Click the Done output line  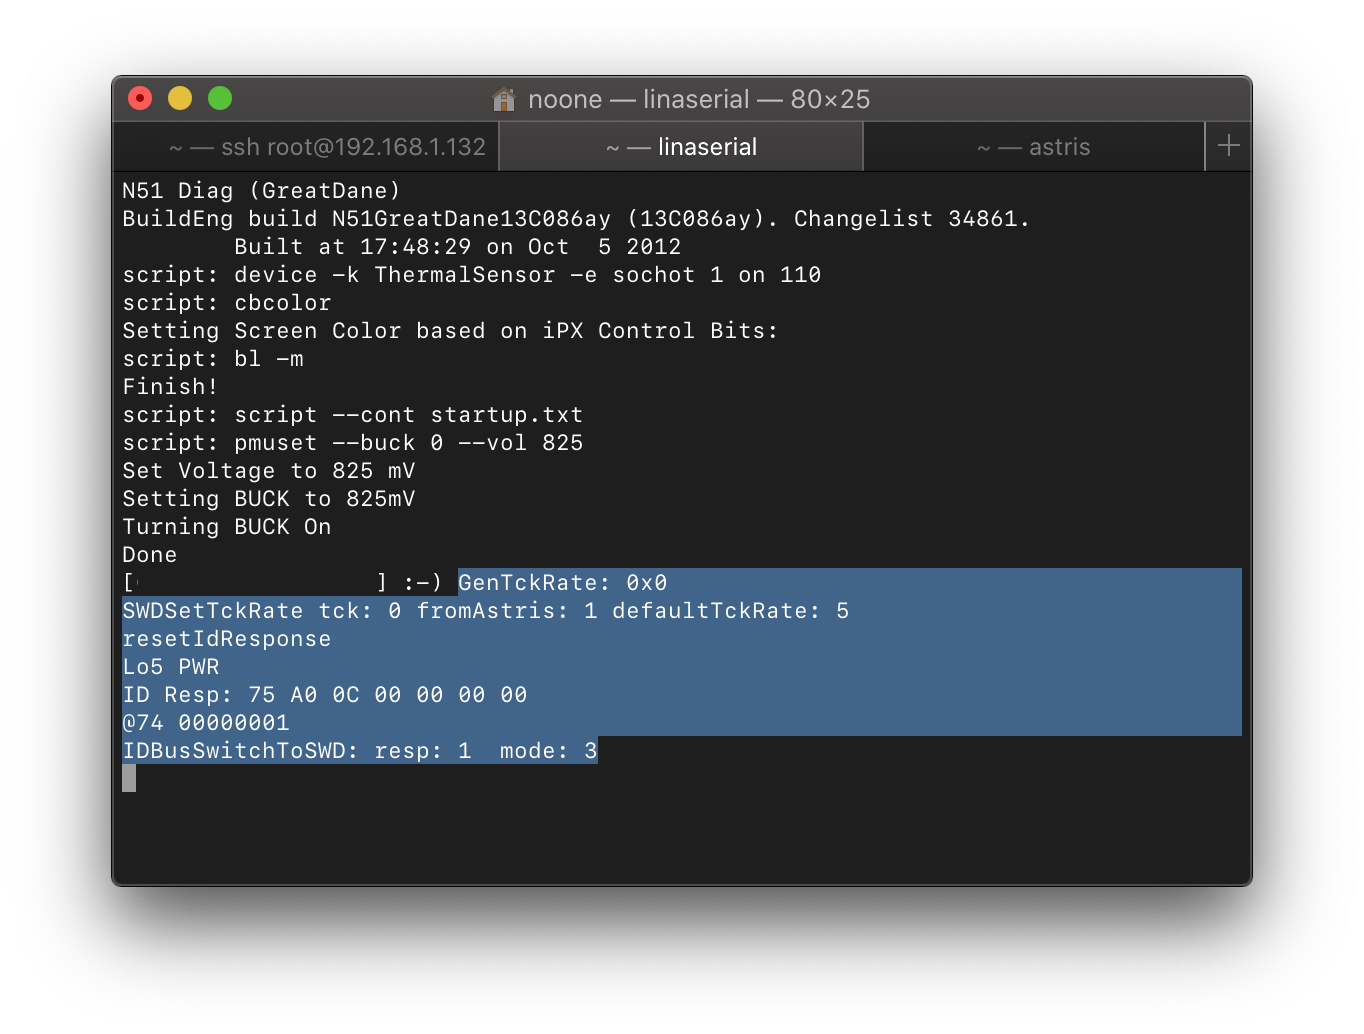tap(149, 554)
